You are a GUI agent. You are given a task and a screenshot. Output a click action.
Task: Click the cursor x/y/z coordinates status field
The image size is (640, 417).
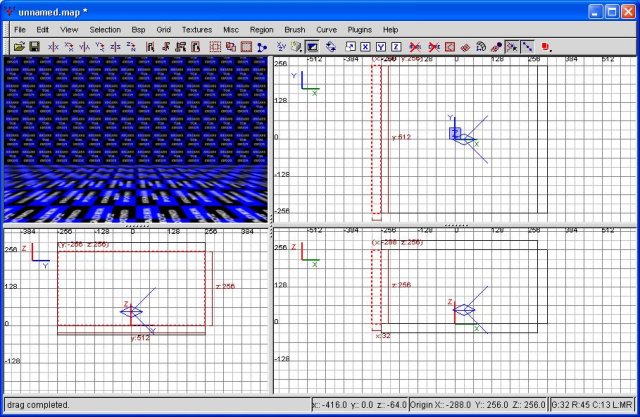point(360,405)
